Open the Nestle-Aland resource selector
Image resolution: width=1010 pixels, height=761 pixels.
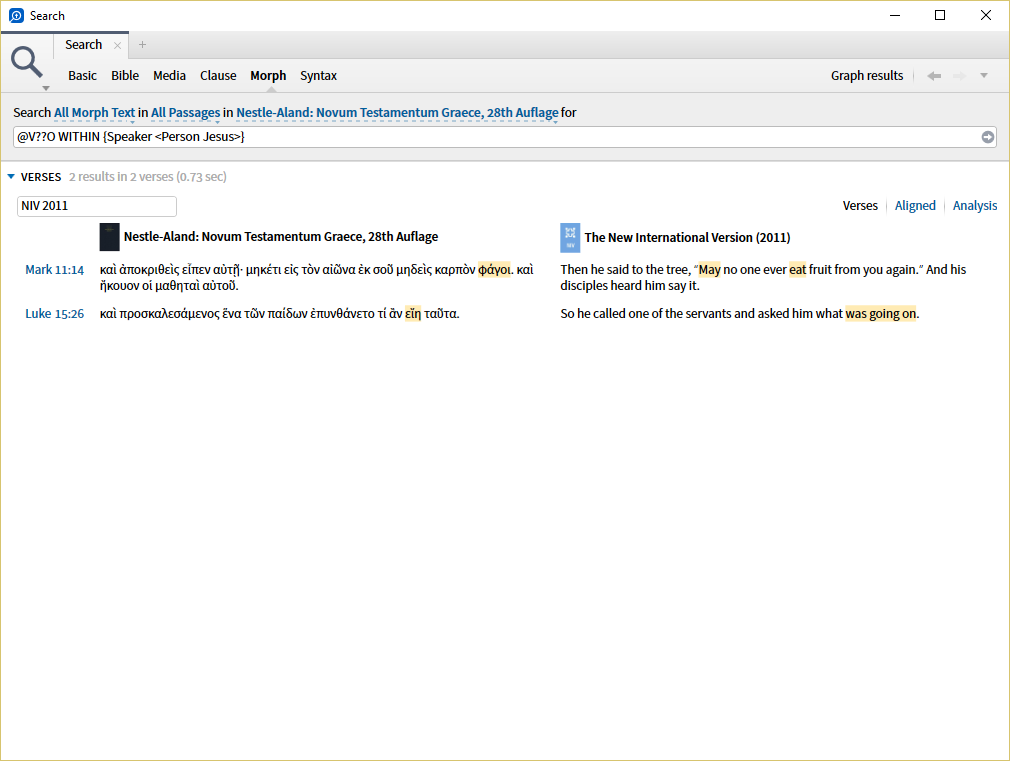(x=397, y=113)
